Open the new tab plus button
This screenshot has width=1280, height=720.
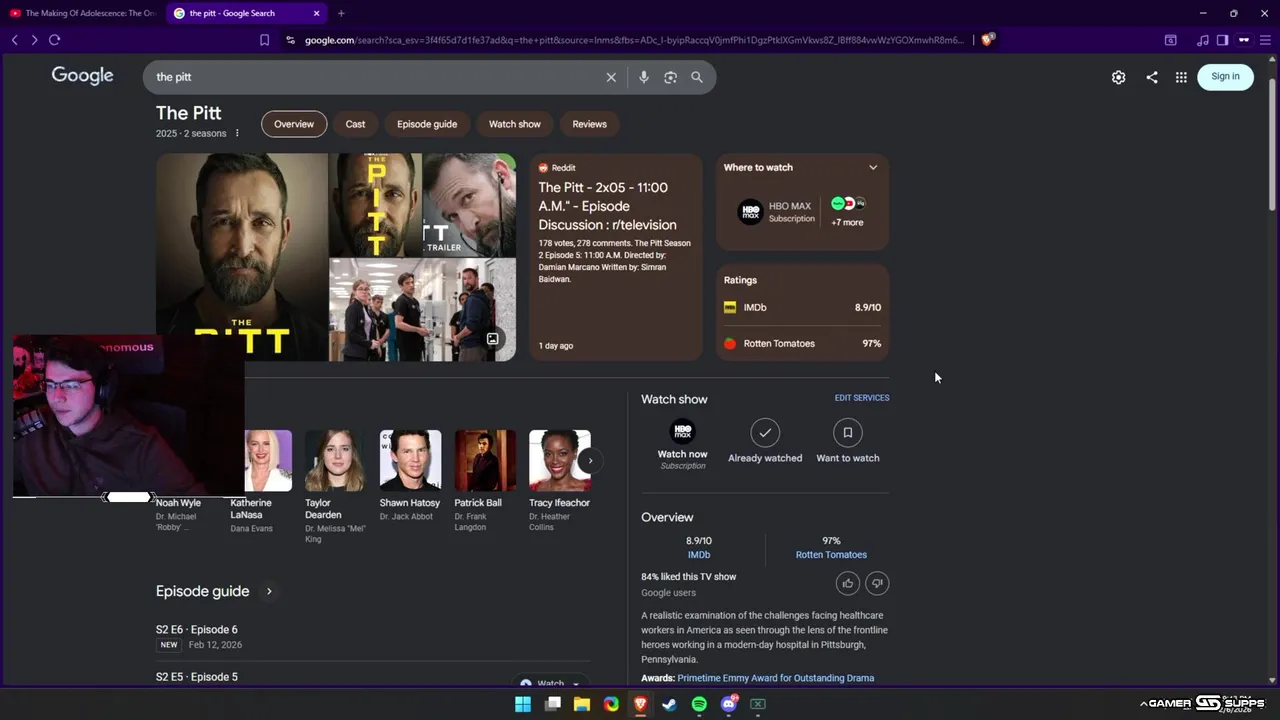[341, 13]
